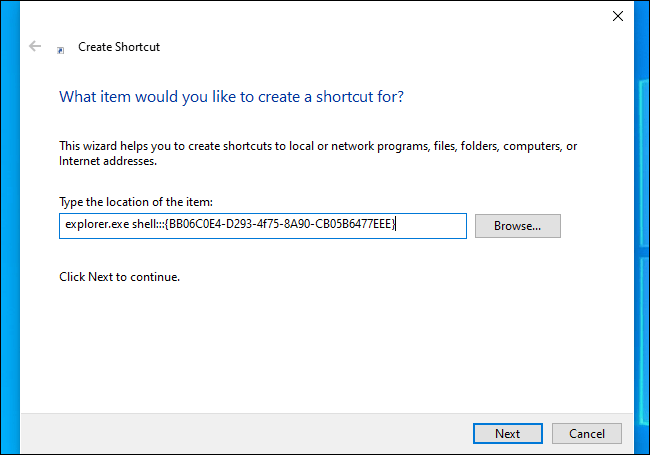Click the 'Internet addresses' text in the description
650x455 pixels.
[x=107, y=161]
